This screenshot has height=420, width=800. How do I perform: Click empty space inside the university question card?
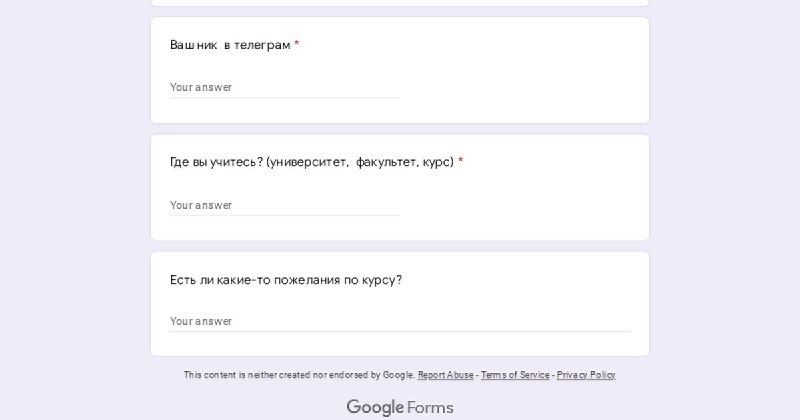526,204
